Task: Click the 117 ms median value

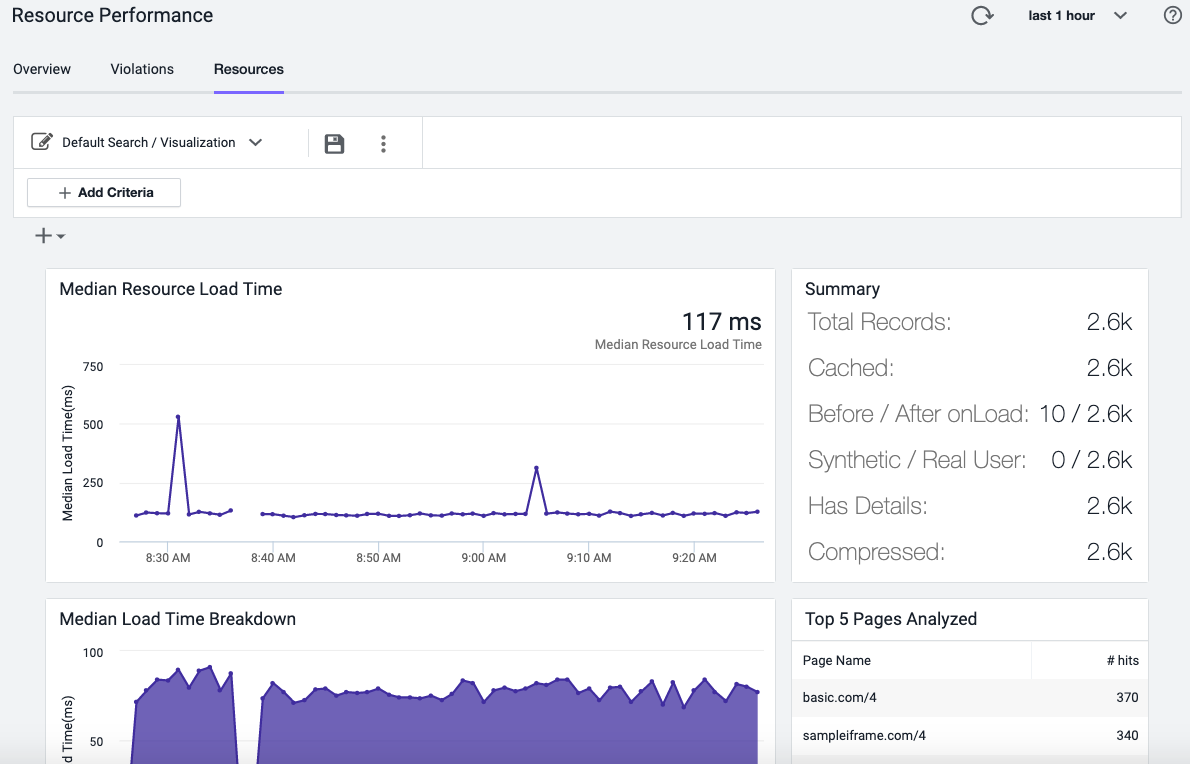Action: point(721,322)
